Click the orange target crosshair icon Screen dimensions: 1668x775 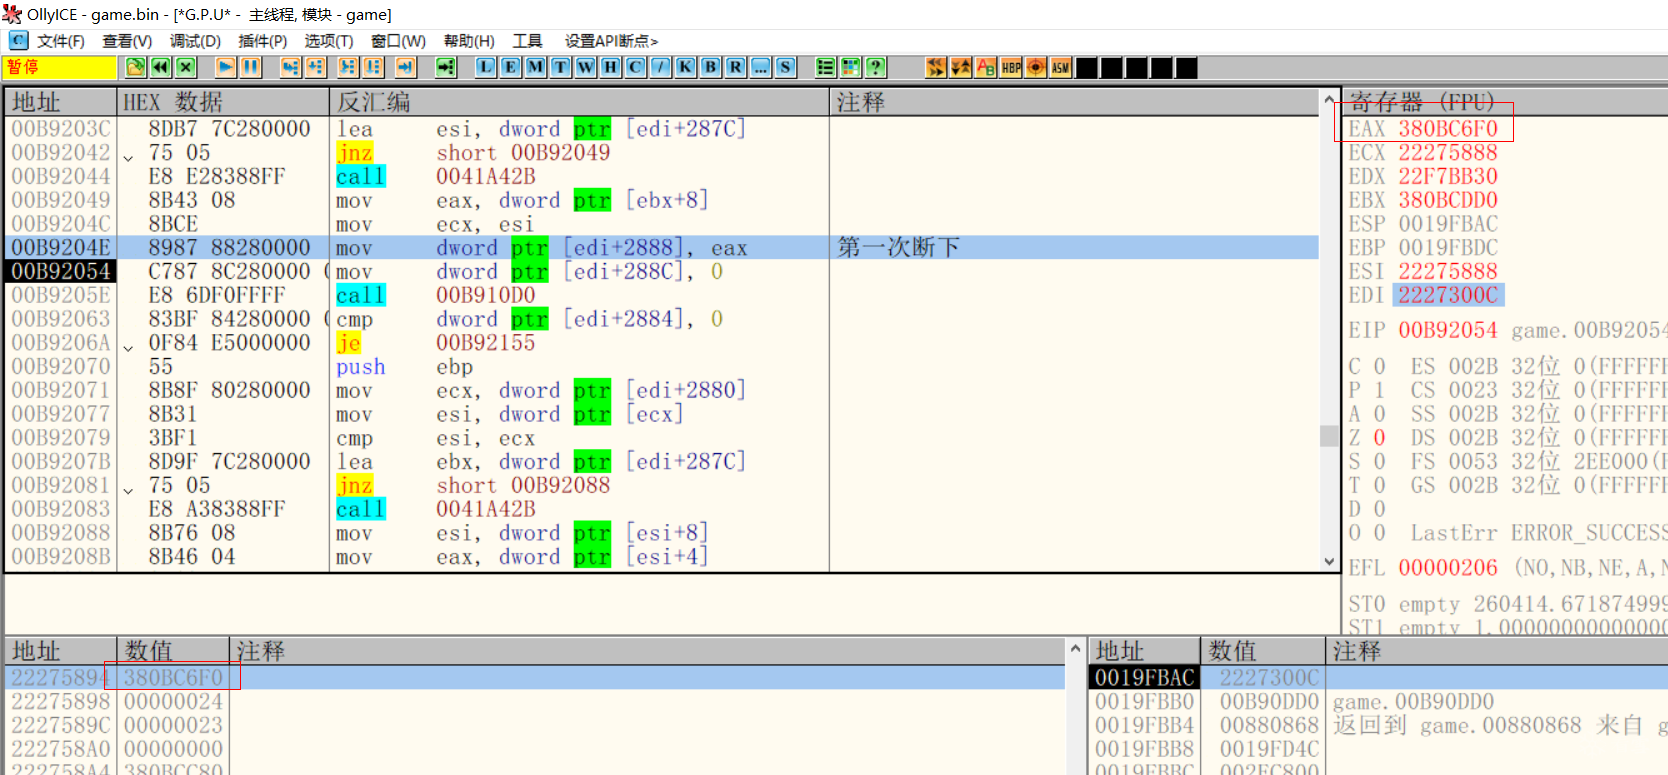pyautogui.click(x=1036, y=67)
